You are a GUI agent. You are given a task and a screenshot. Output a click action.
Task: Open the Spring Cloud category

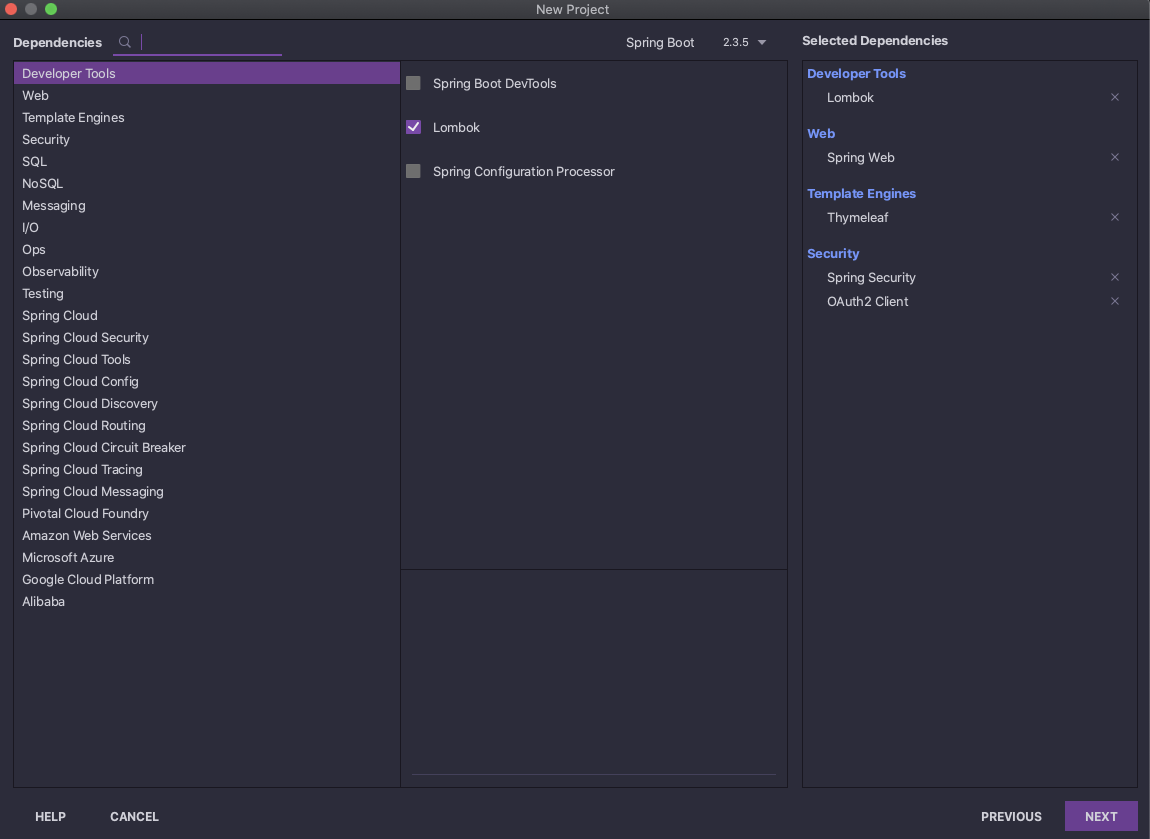point(207,315)
